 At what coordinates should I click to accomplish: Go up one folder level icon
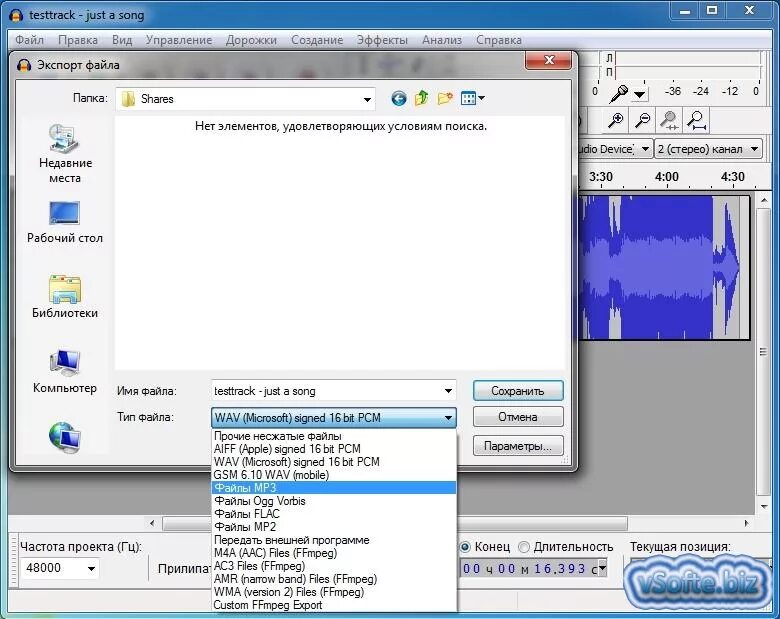pos(421,98)
